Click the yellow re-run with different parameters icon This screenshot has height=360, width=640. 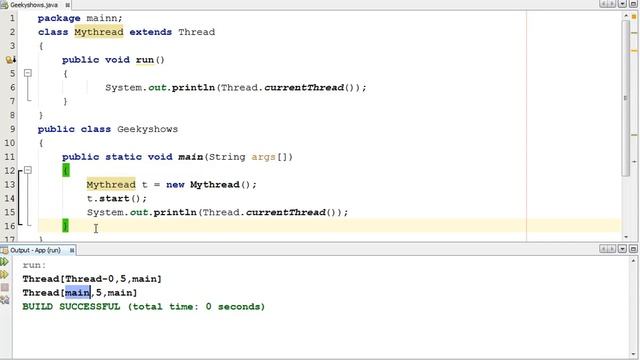pyautogui.click(x=4, y=274)
